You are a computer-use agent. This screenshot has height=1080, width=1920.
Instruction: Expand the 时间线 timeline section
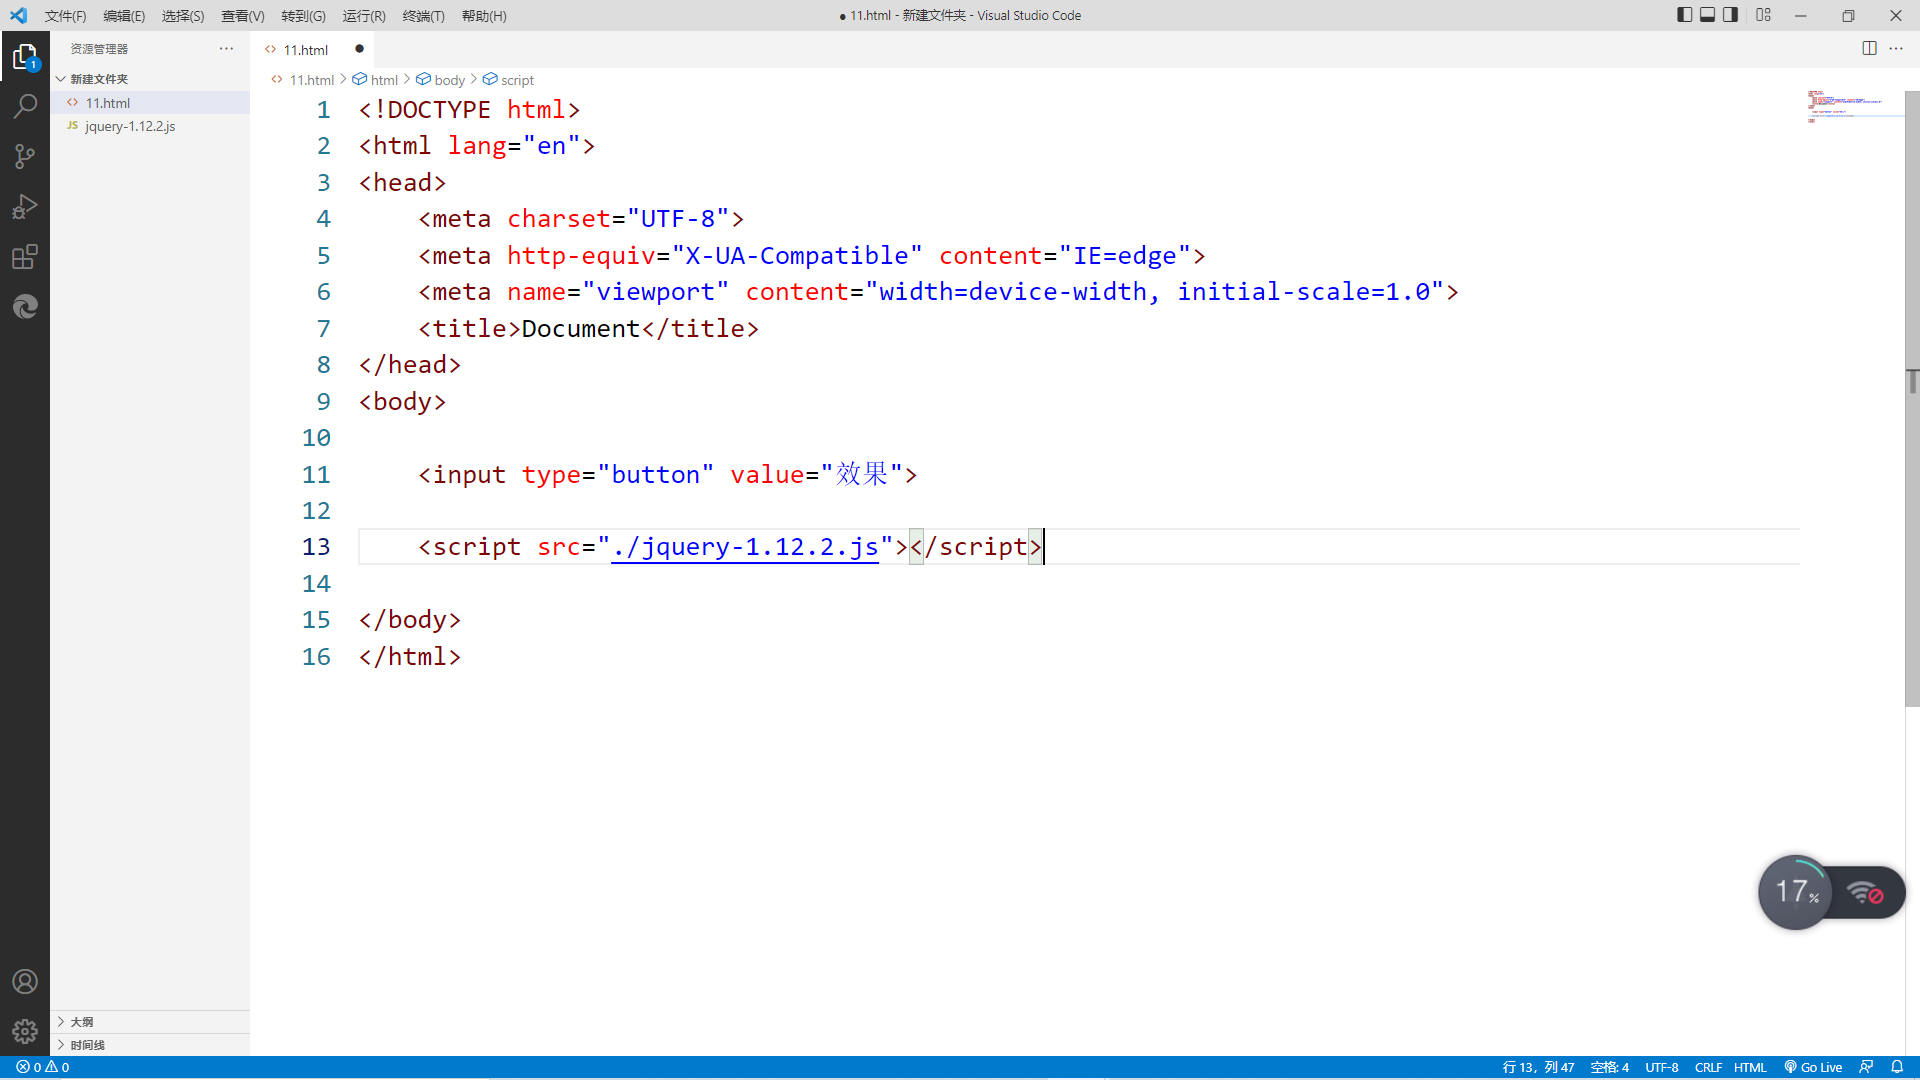click(x=87, y=1045)
